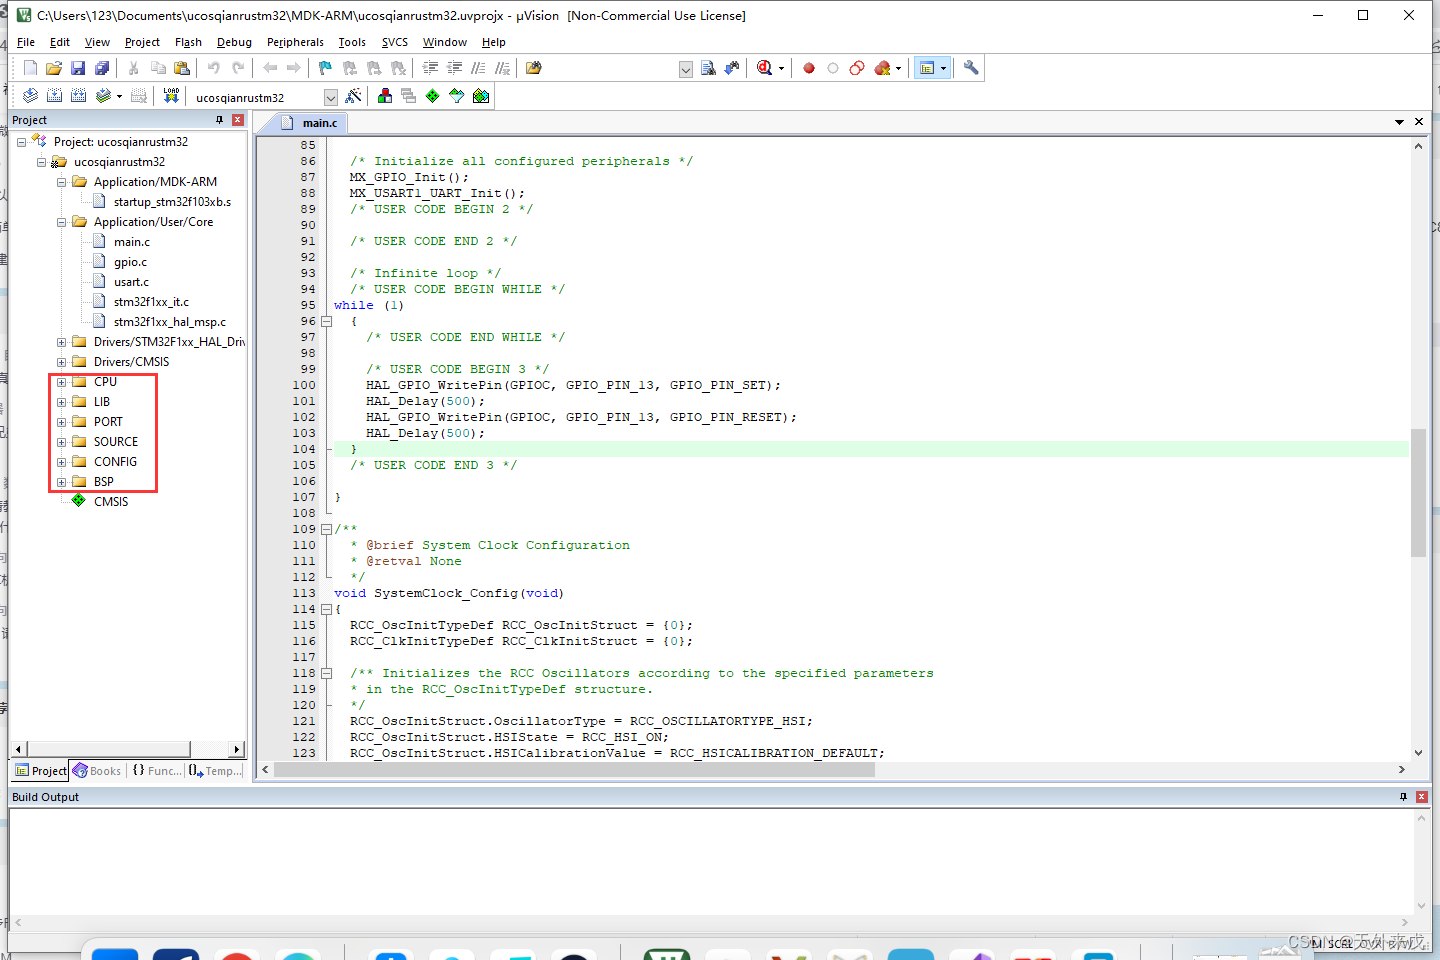1440x960 pixels.
Task: Pin the Project panel
Action: pos(218,119)
